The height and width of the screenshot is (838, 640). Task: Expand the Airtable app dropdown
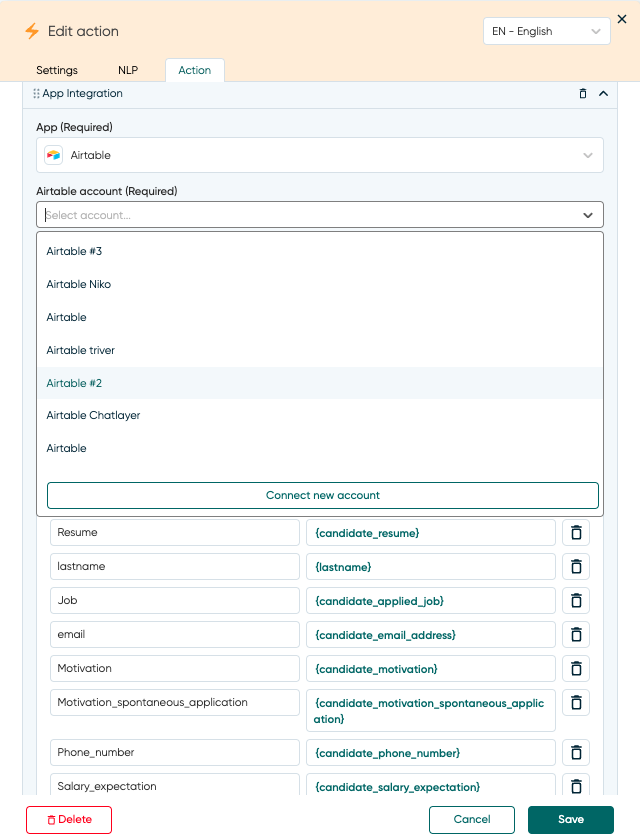point(320,155)
